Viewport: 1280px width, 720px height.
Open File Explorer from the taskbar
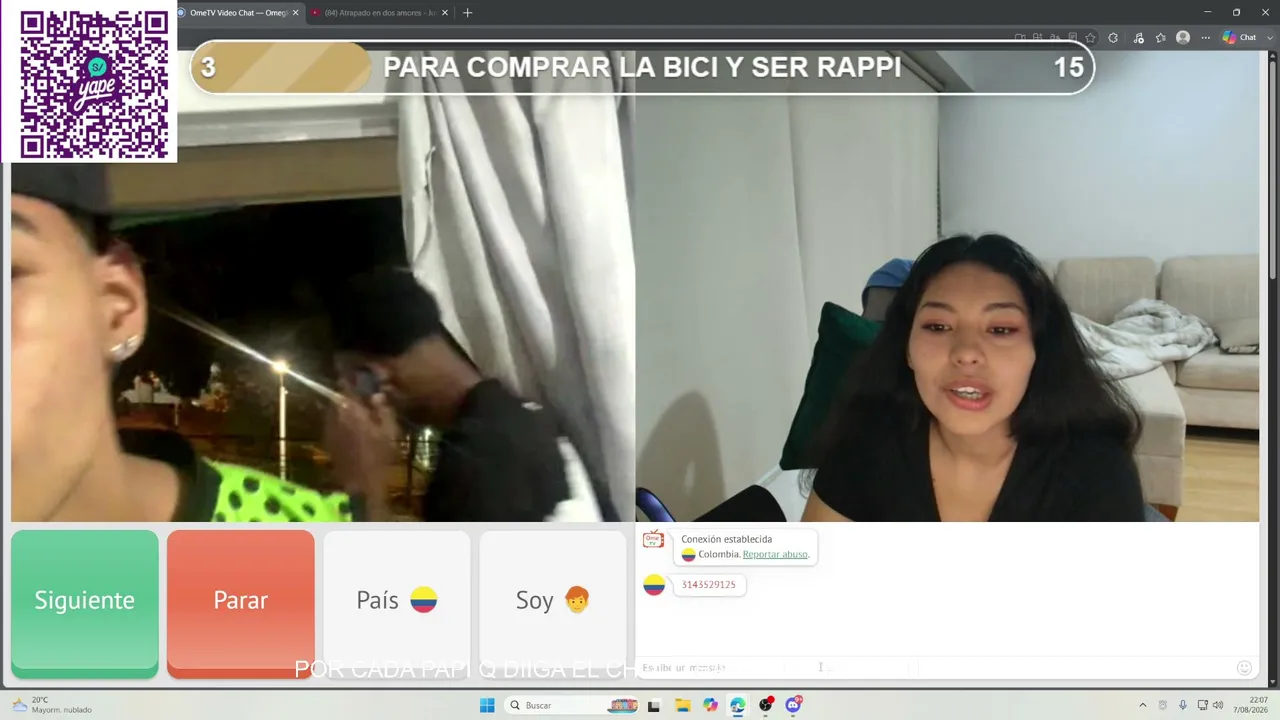click(682, 705)
